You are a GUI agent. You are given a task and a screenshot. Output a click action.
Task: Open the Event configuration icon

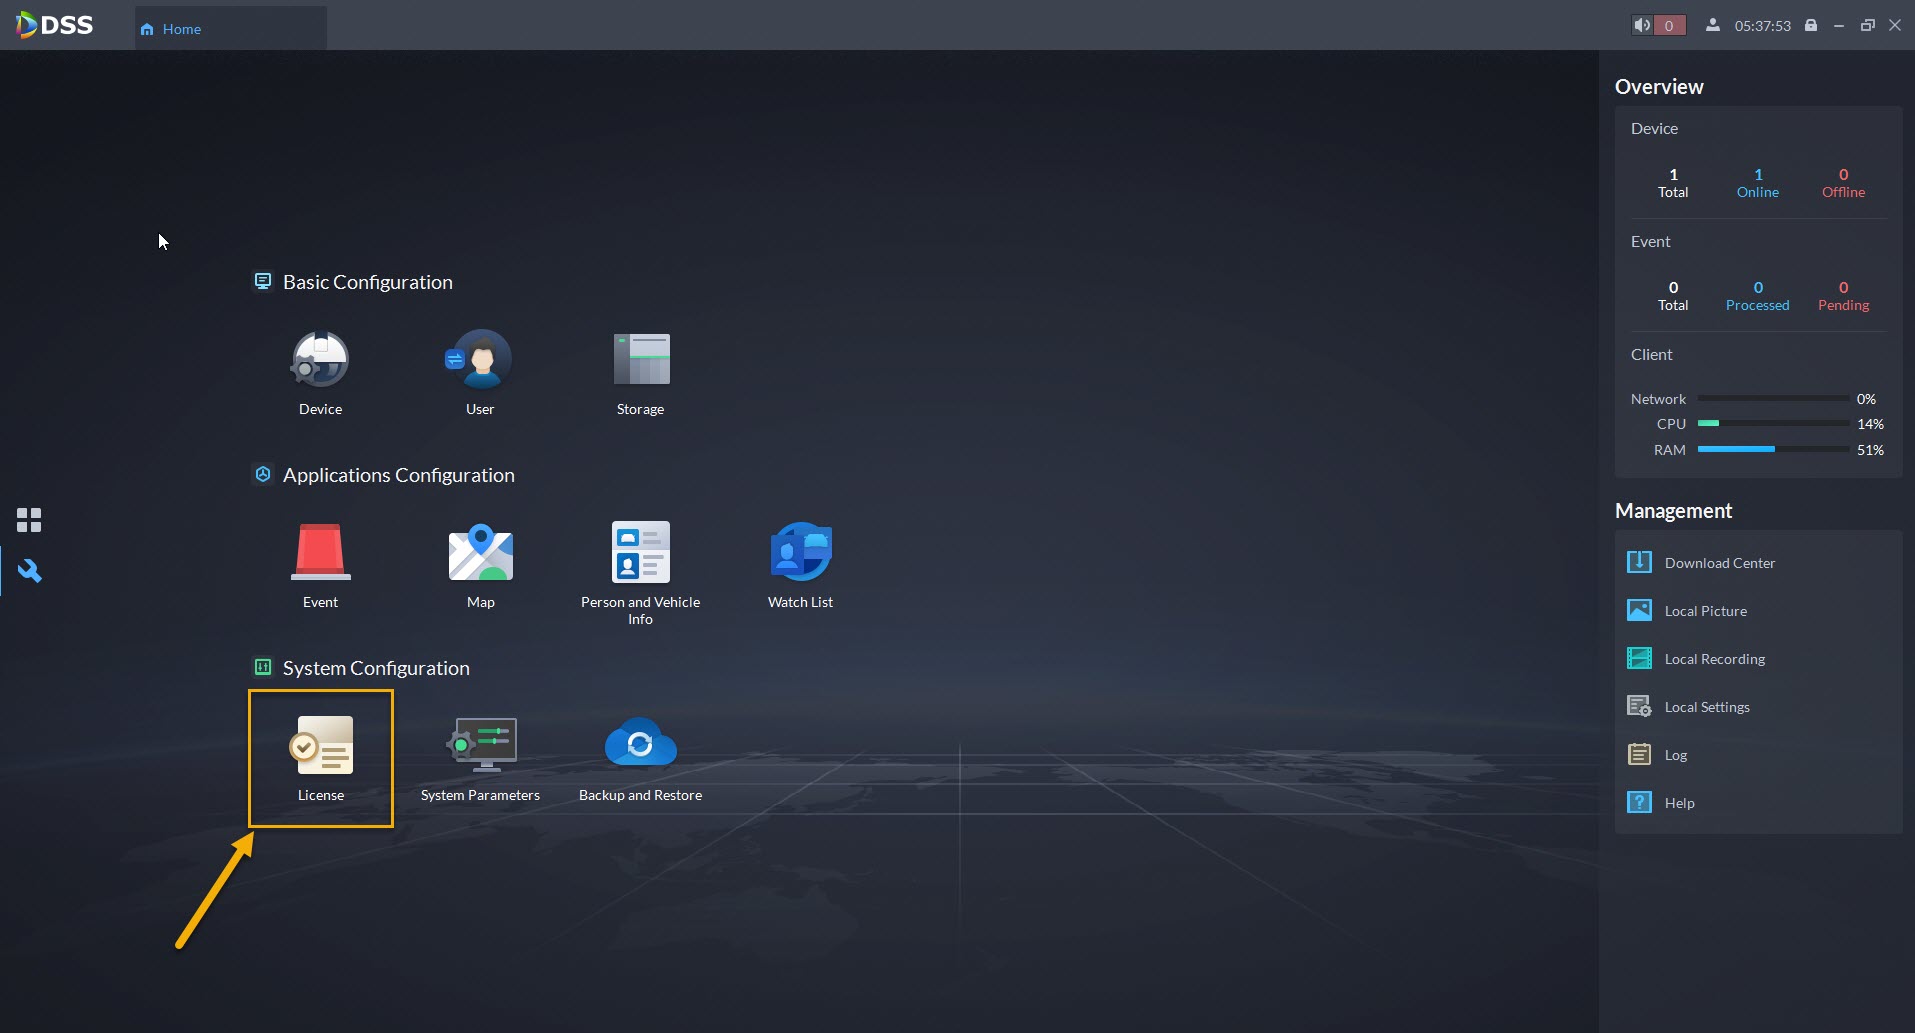(x=321, y=552)
